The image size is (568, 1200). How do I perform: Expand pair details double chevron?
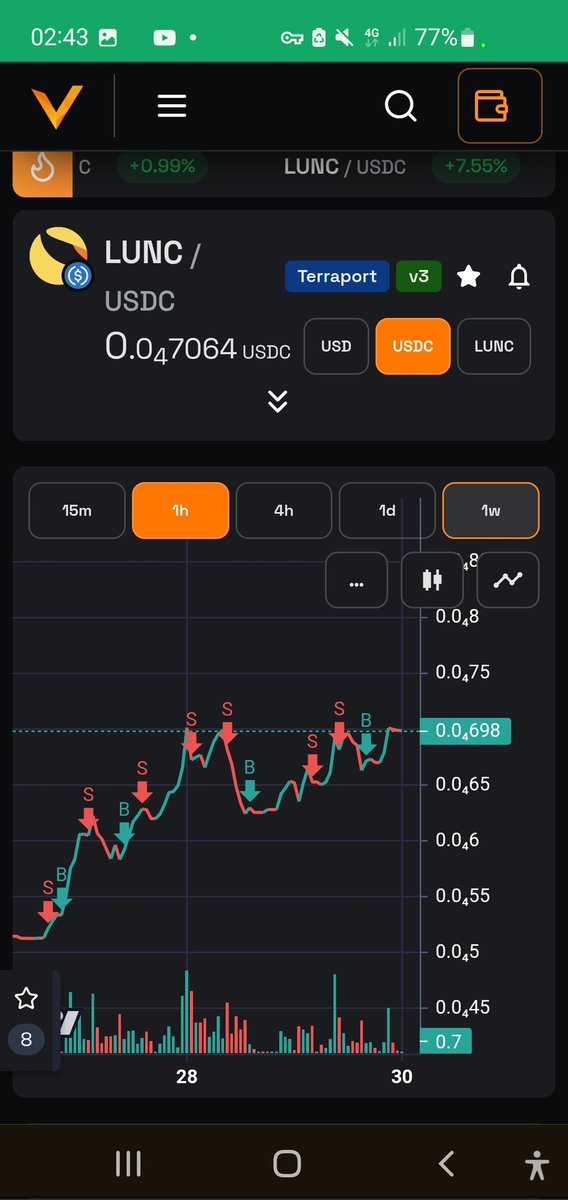[x=278, y=401]
